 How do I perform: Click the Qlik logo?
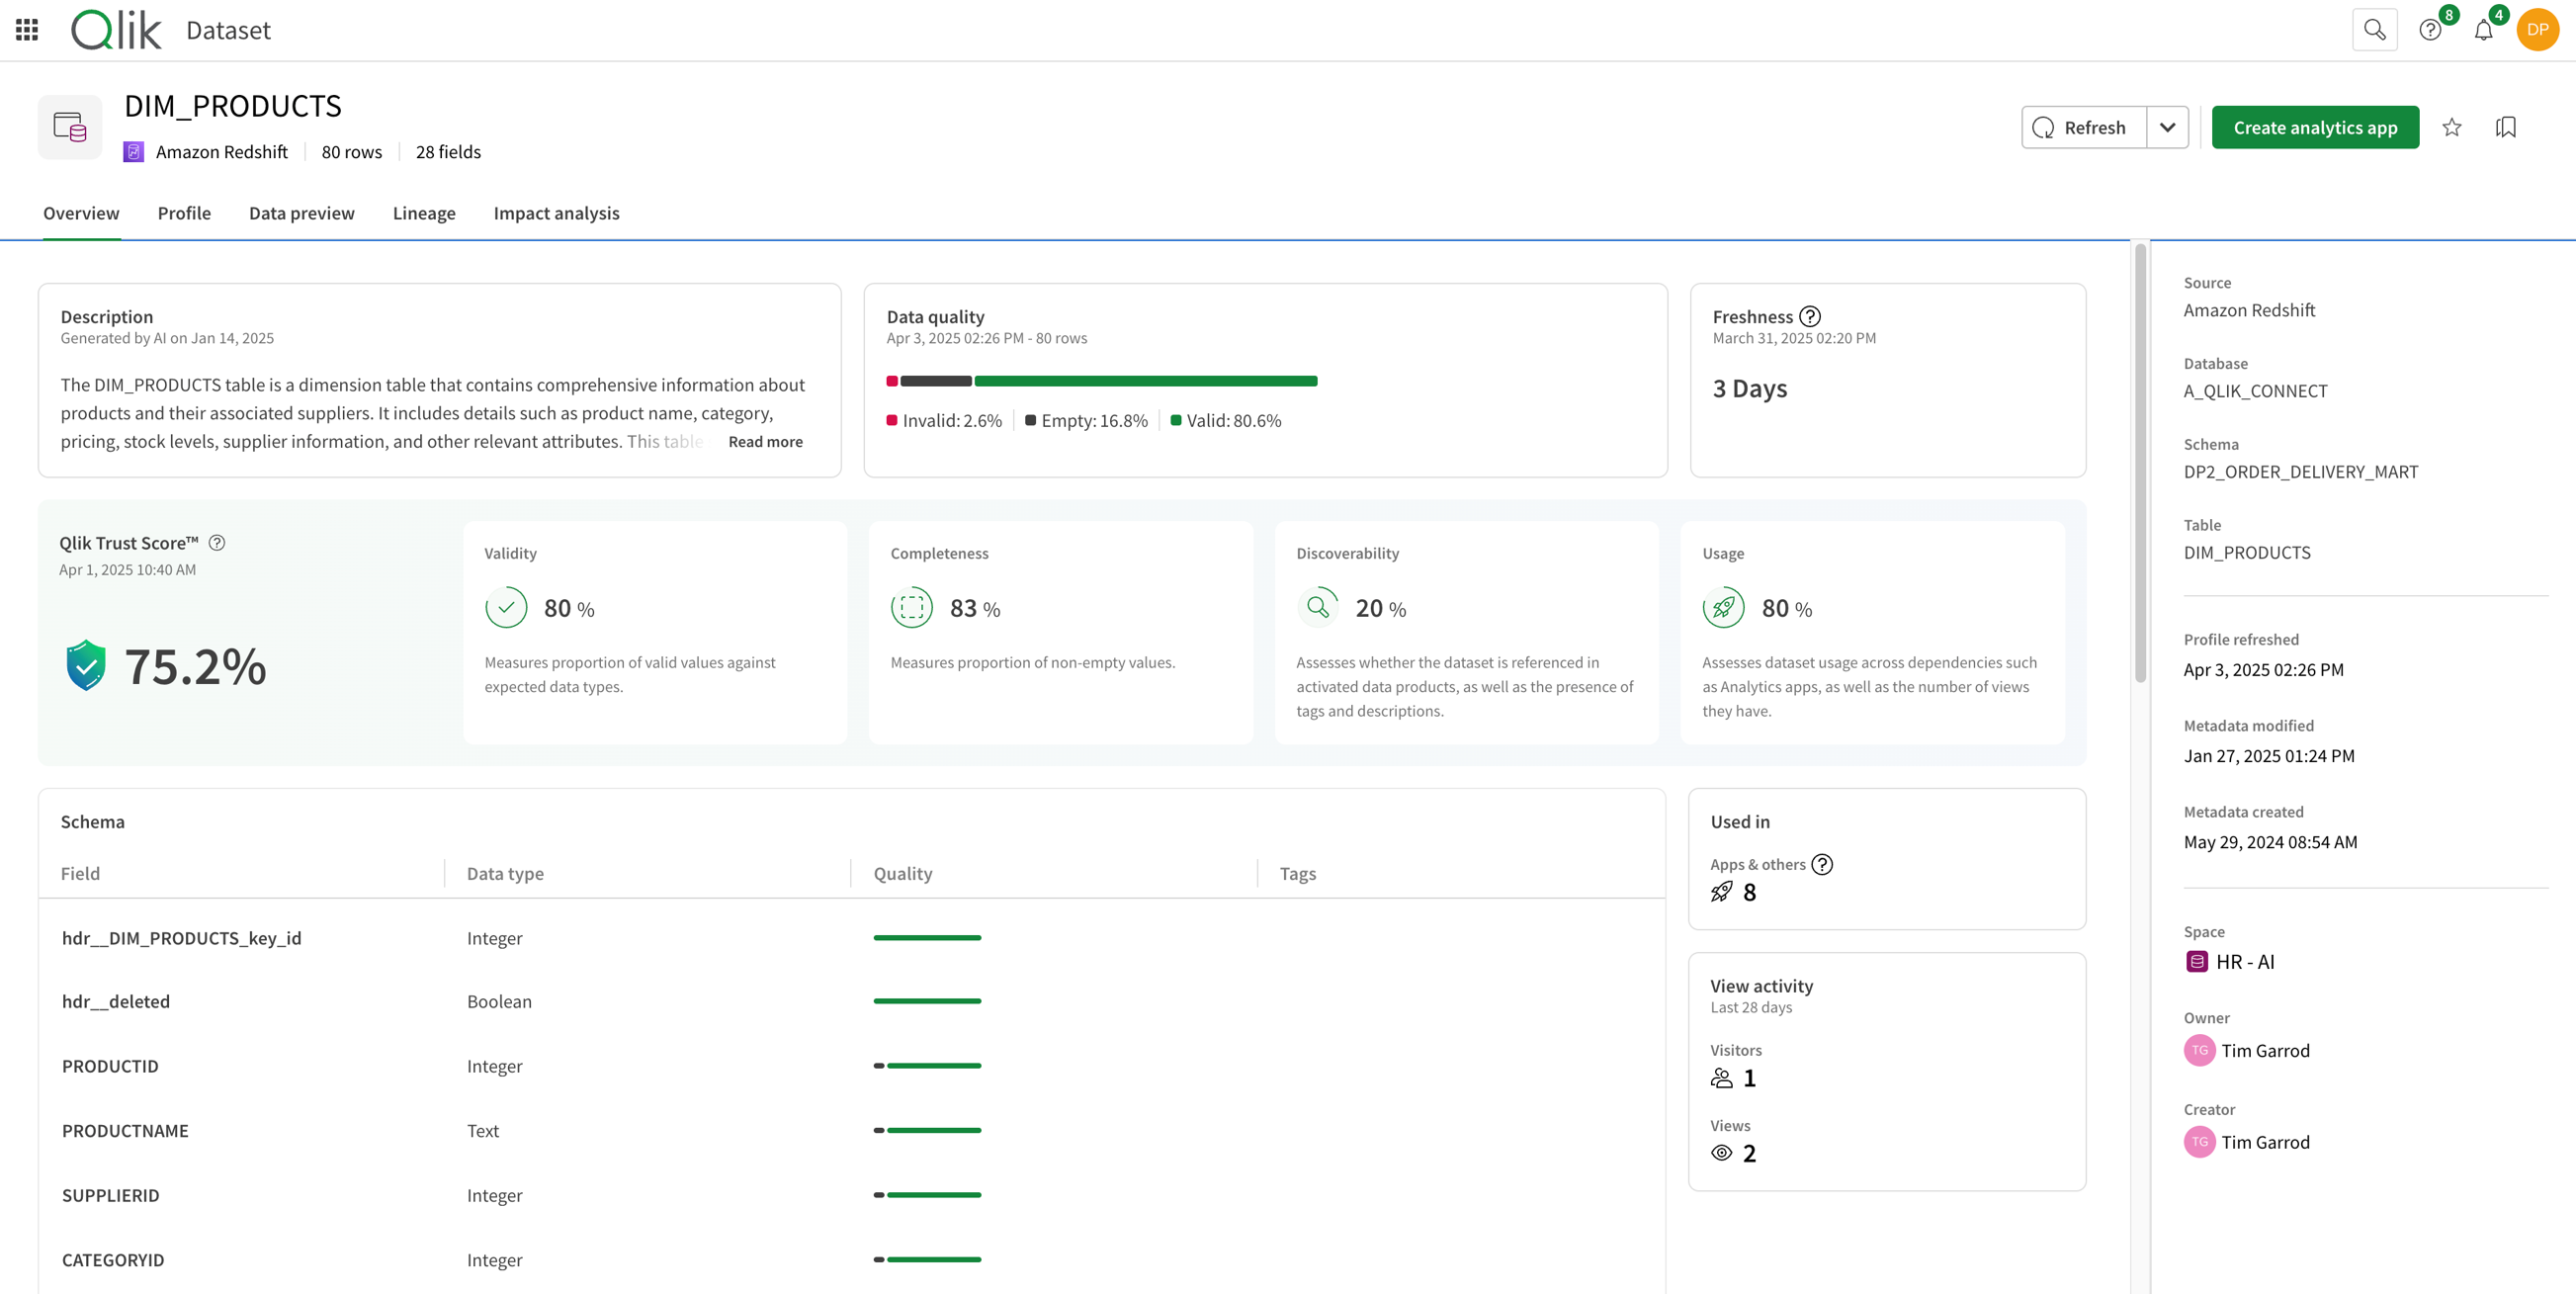pyautogui.click(x=116, y=30)
